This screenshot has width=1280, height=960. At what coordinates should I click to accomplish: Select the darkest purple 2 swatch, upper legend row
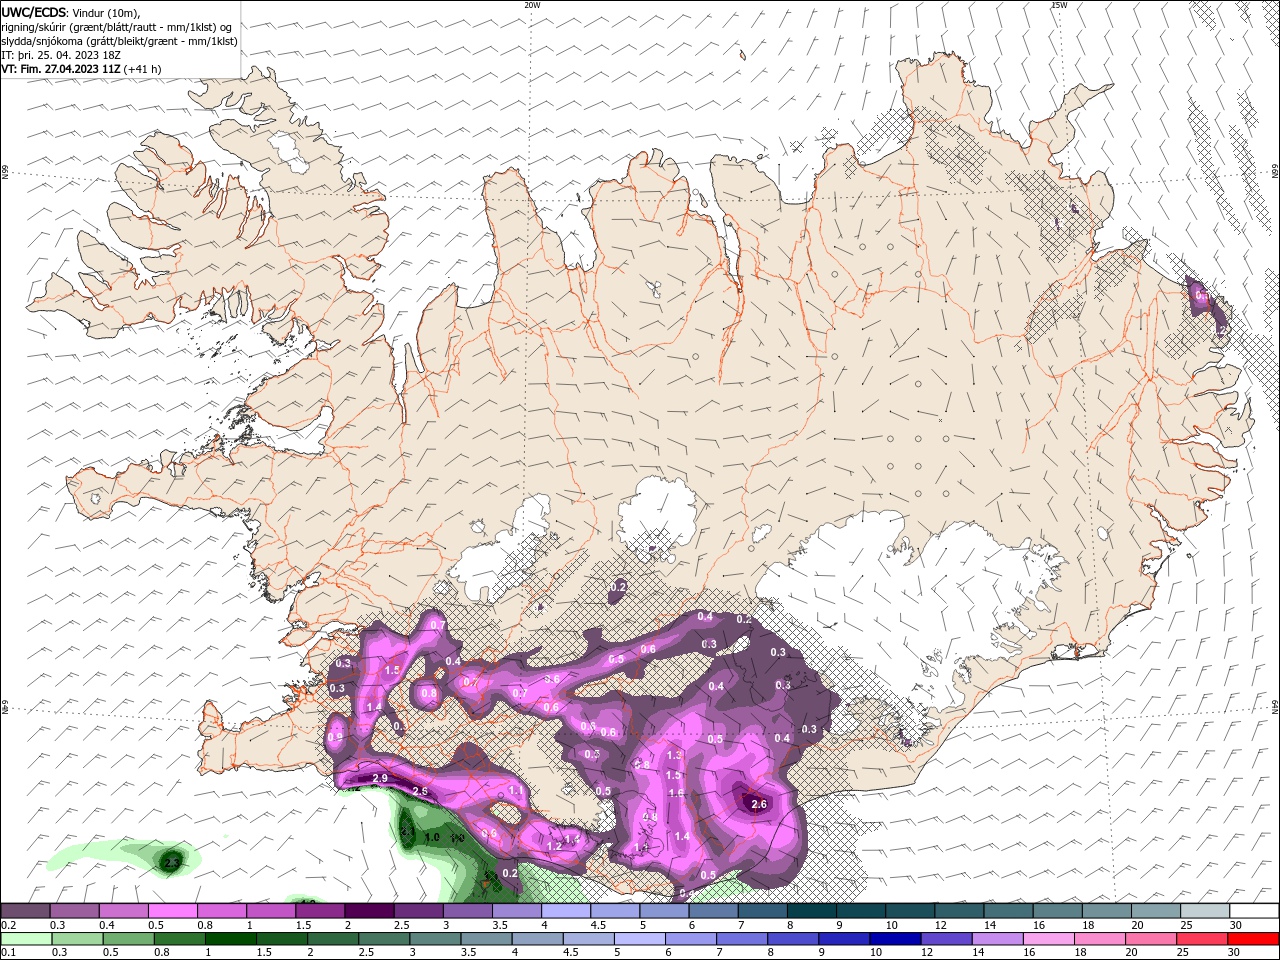pos(369,911)
